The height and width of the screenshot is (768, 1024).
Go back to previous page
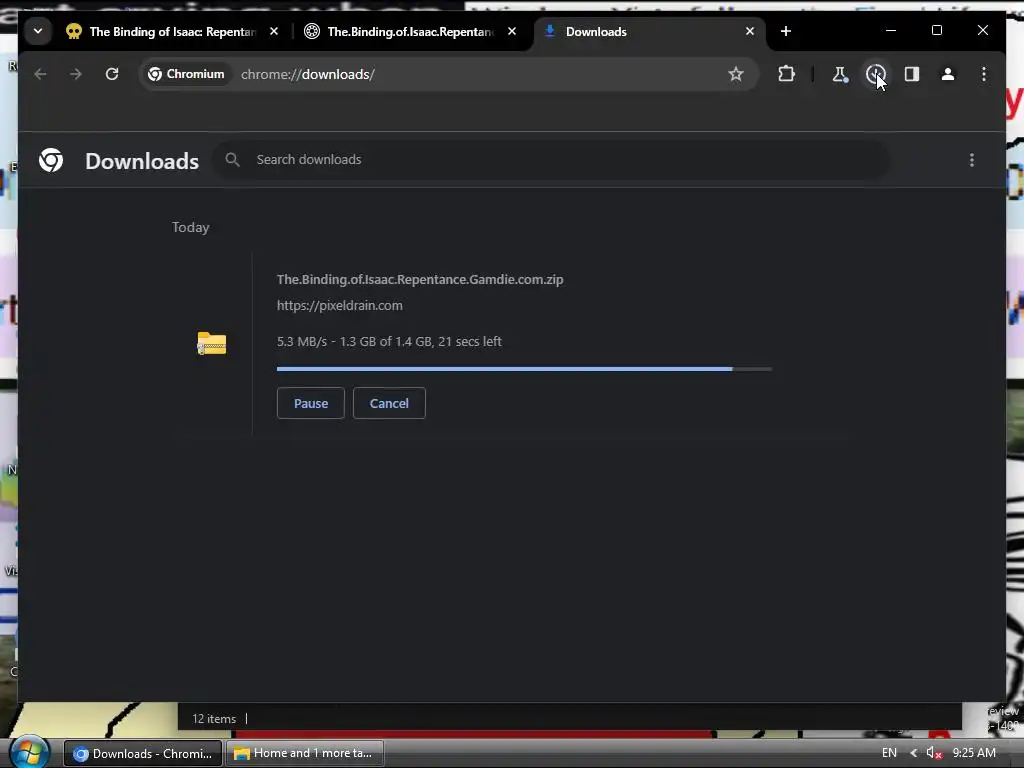[40, 74]
